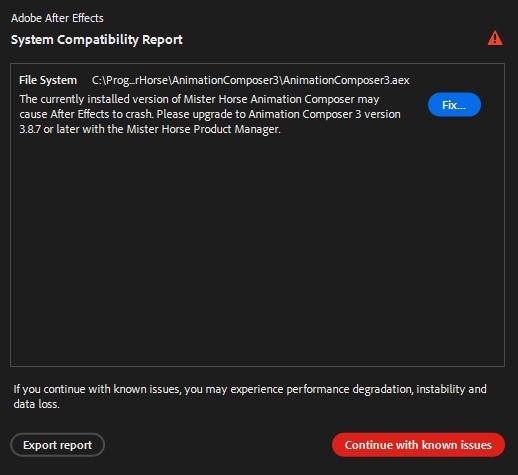The height and width of the screenshot is (475, 518).
Task: Click the AnimationComposer3.aex file name
Action: coord(346,80)
